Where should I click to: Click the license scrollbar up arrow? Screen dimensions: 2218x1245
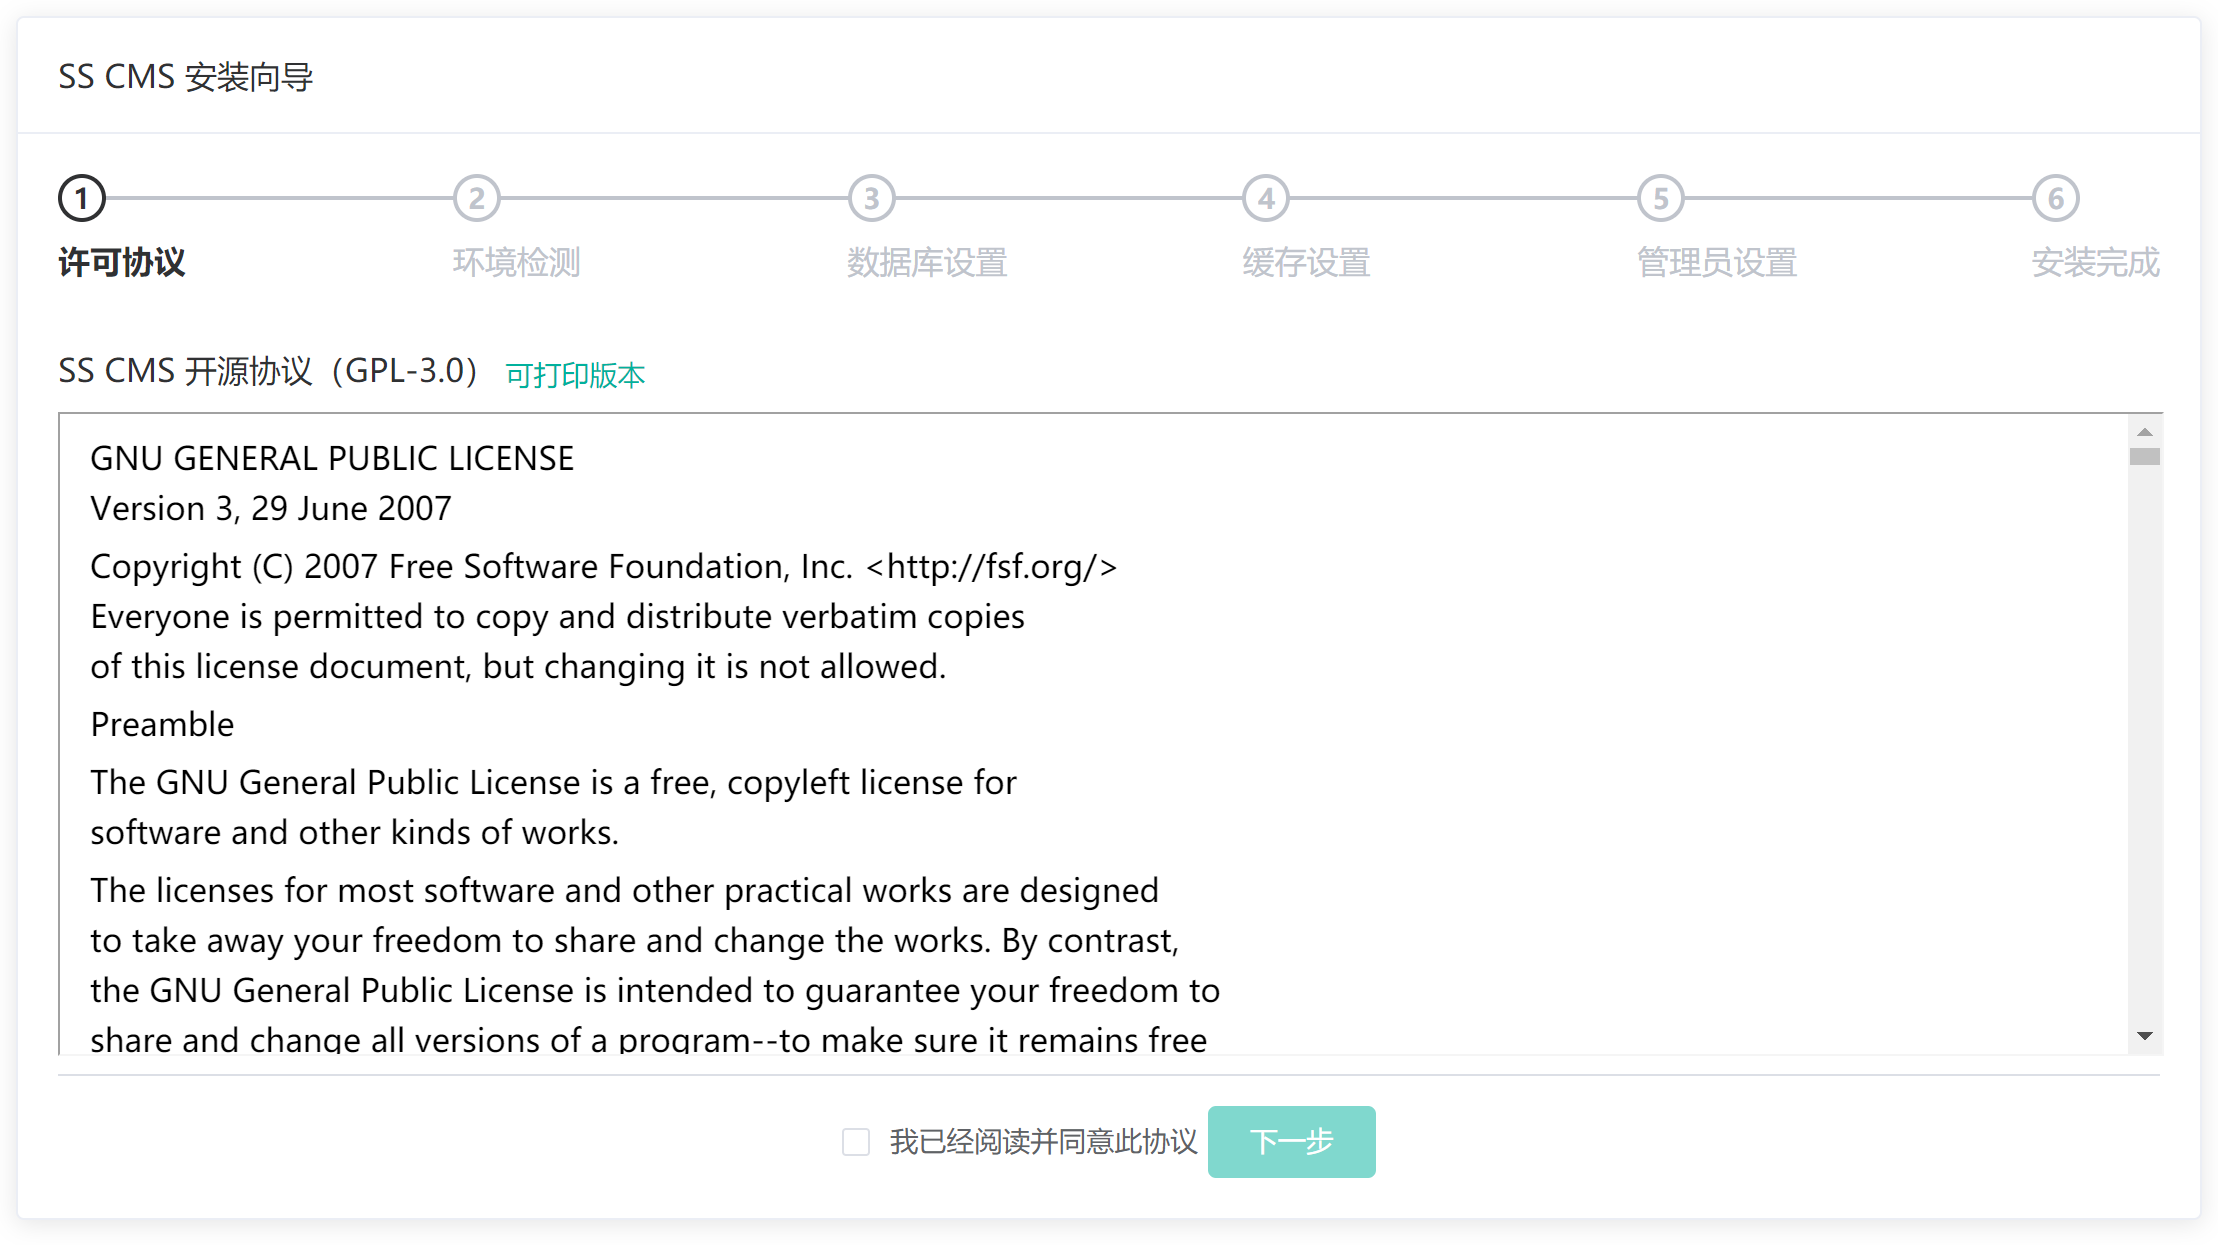coord(2144,432)
